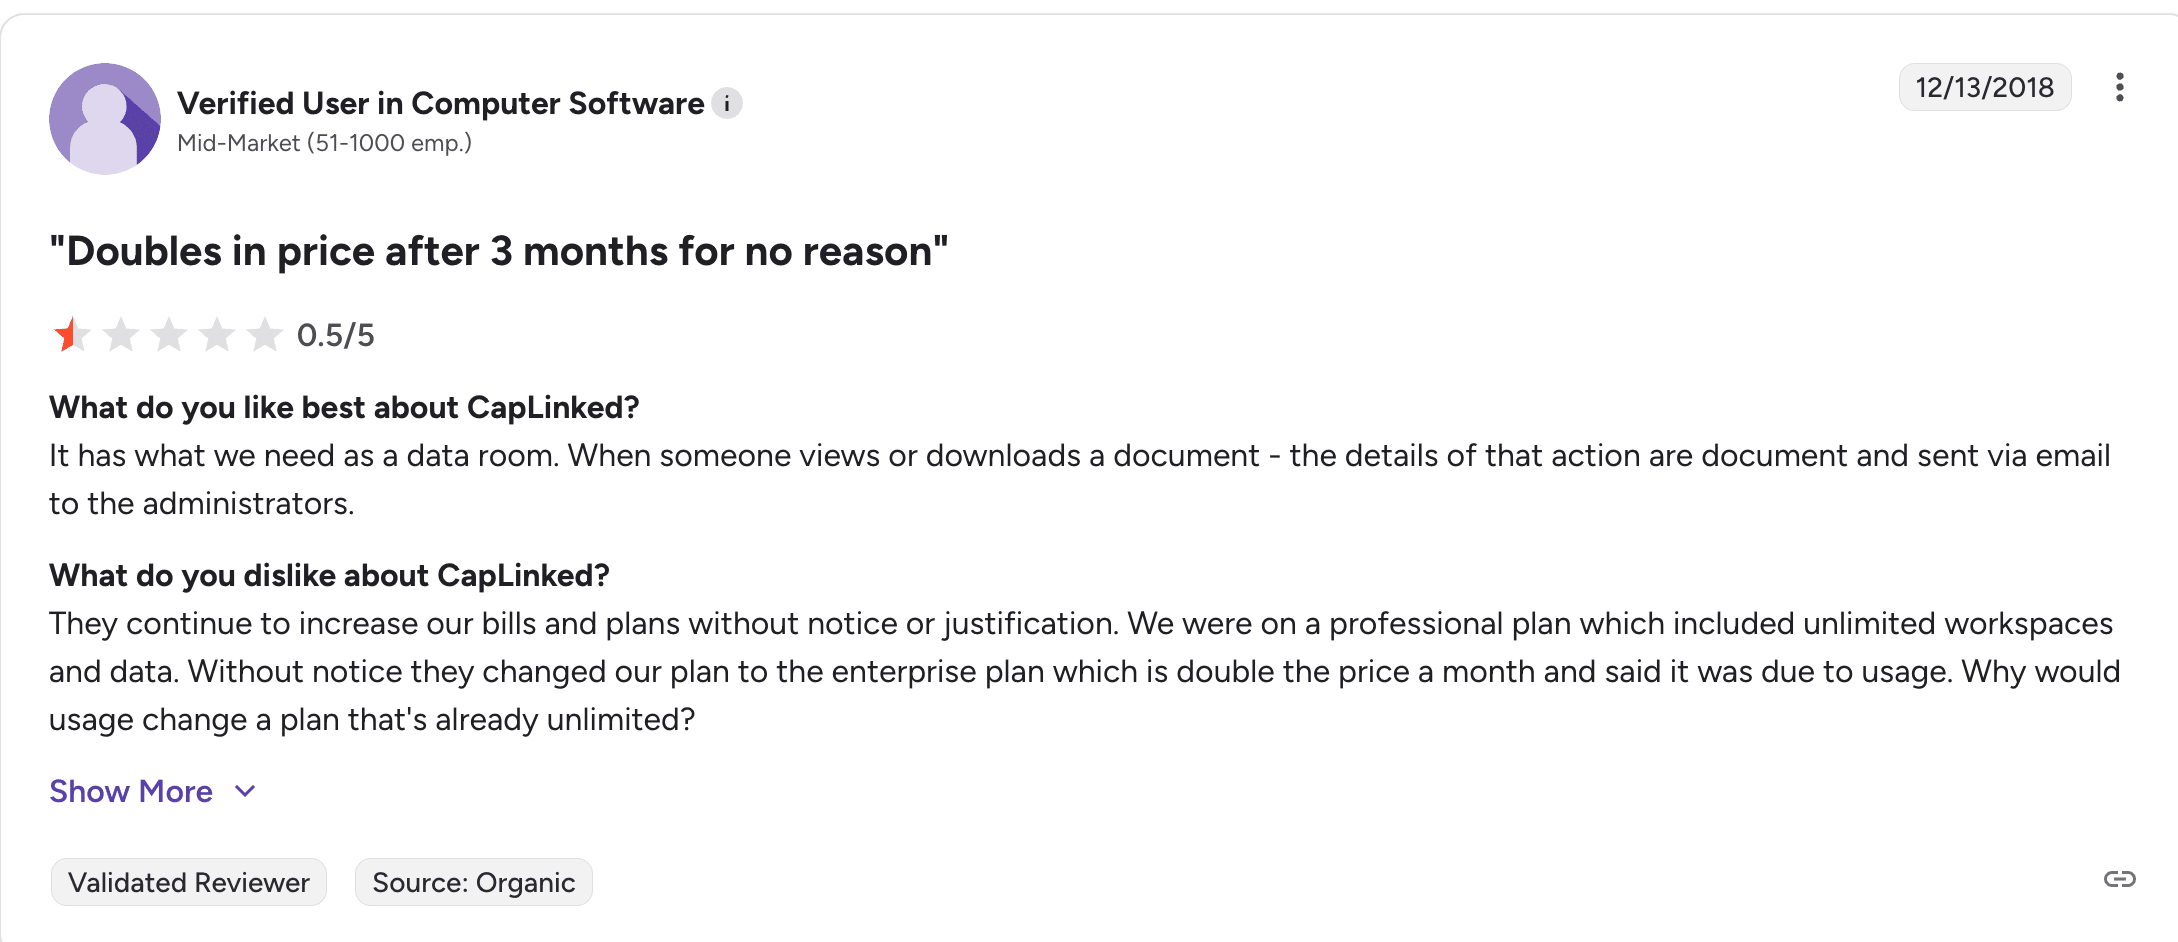Click the third star in the rating row

point(167,335)
